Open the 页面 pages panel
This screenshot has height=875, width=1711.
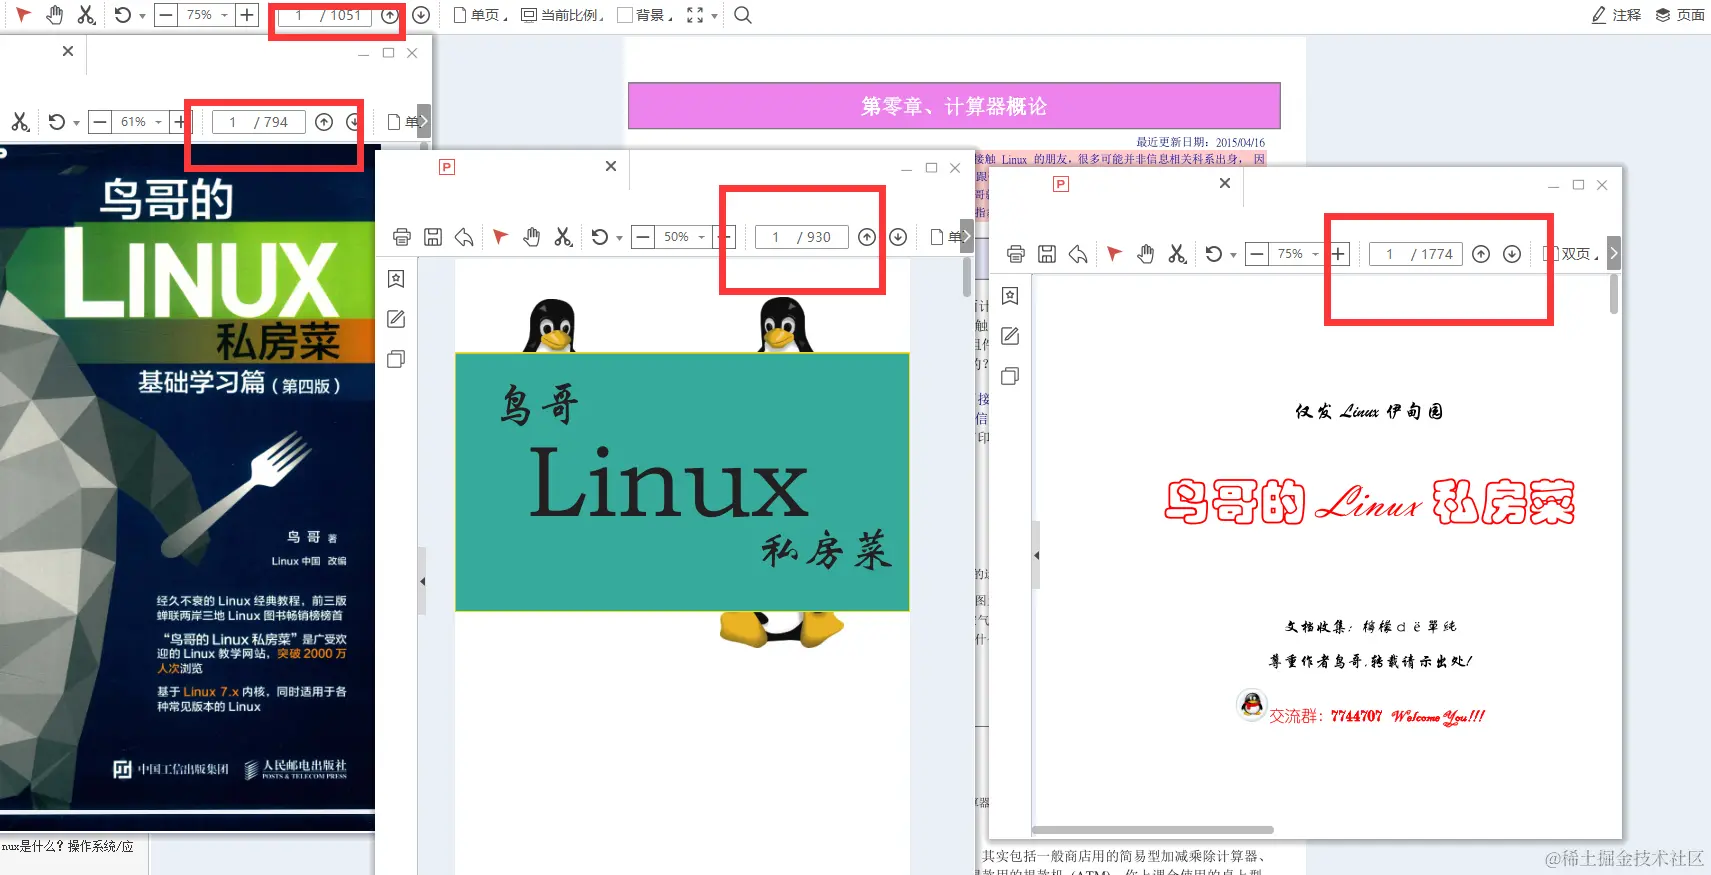pyautogui.click(x=1680, y=15)
